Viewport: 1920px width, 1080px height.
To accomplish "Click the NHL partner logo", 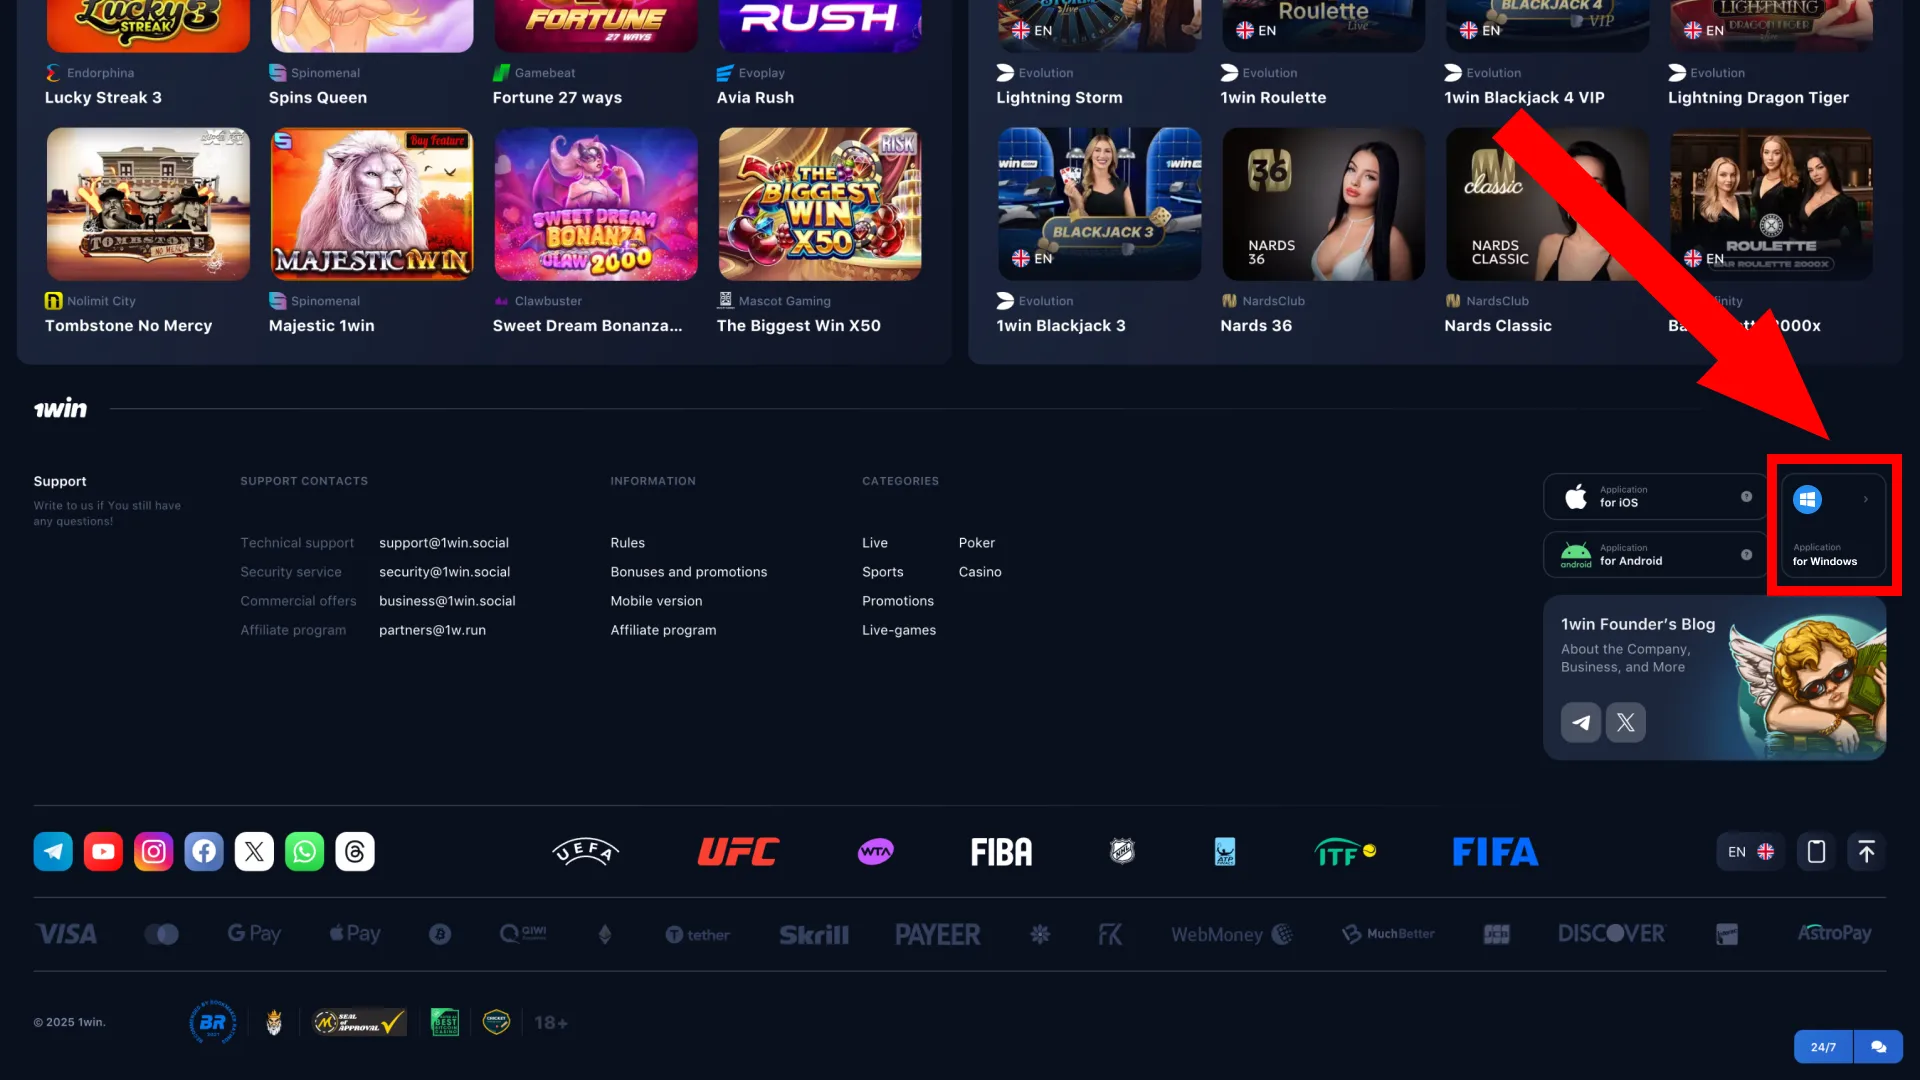I will point(1122,852).
